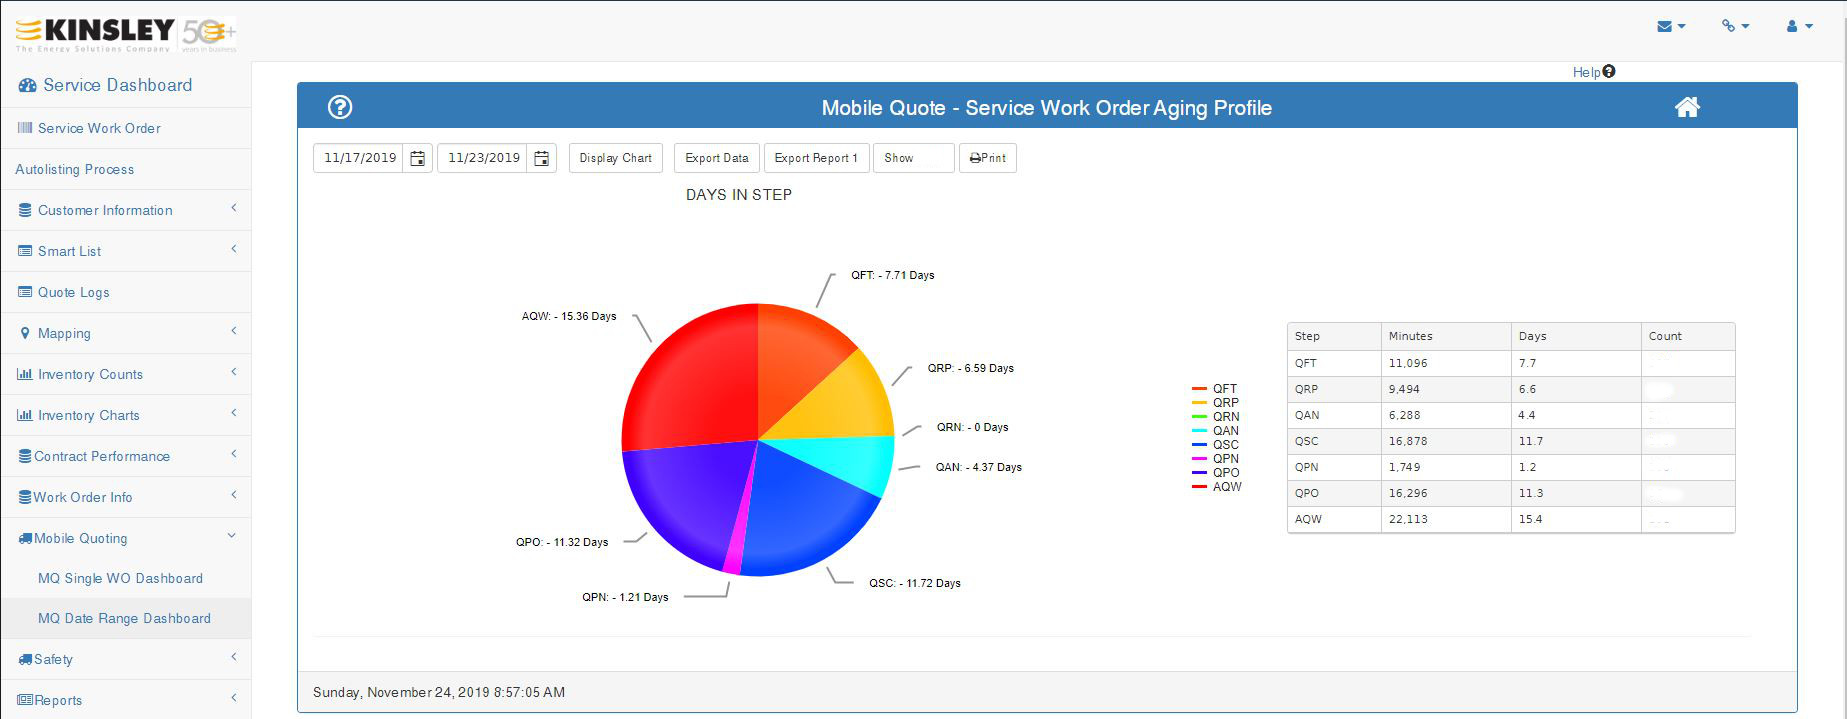
Task: Open the Quote Logs menu label
Action: click(x=74, y=292)
